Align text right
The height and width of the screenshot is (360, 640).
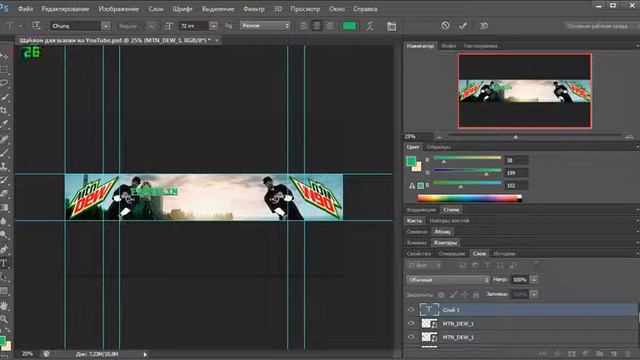(x=330, y=26)
